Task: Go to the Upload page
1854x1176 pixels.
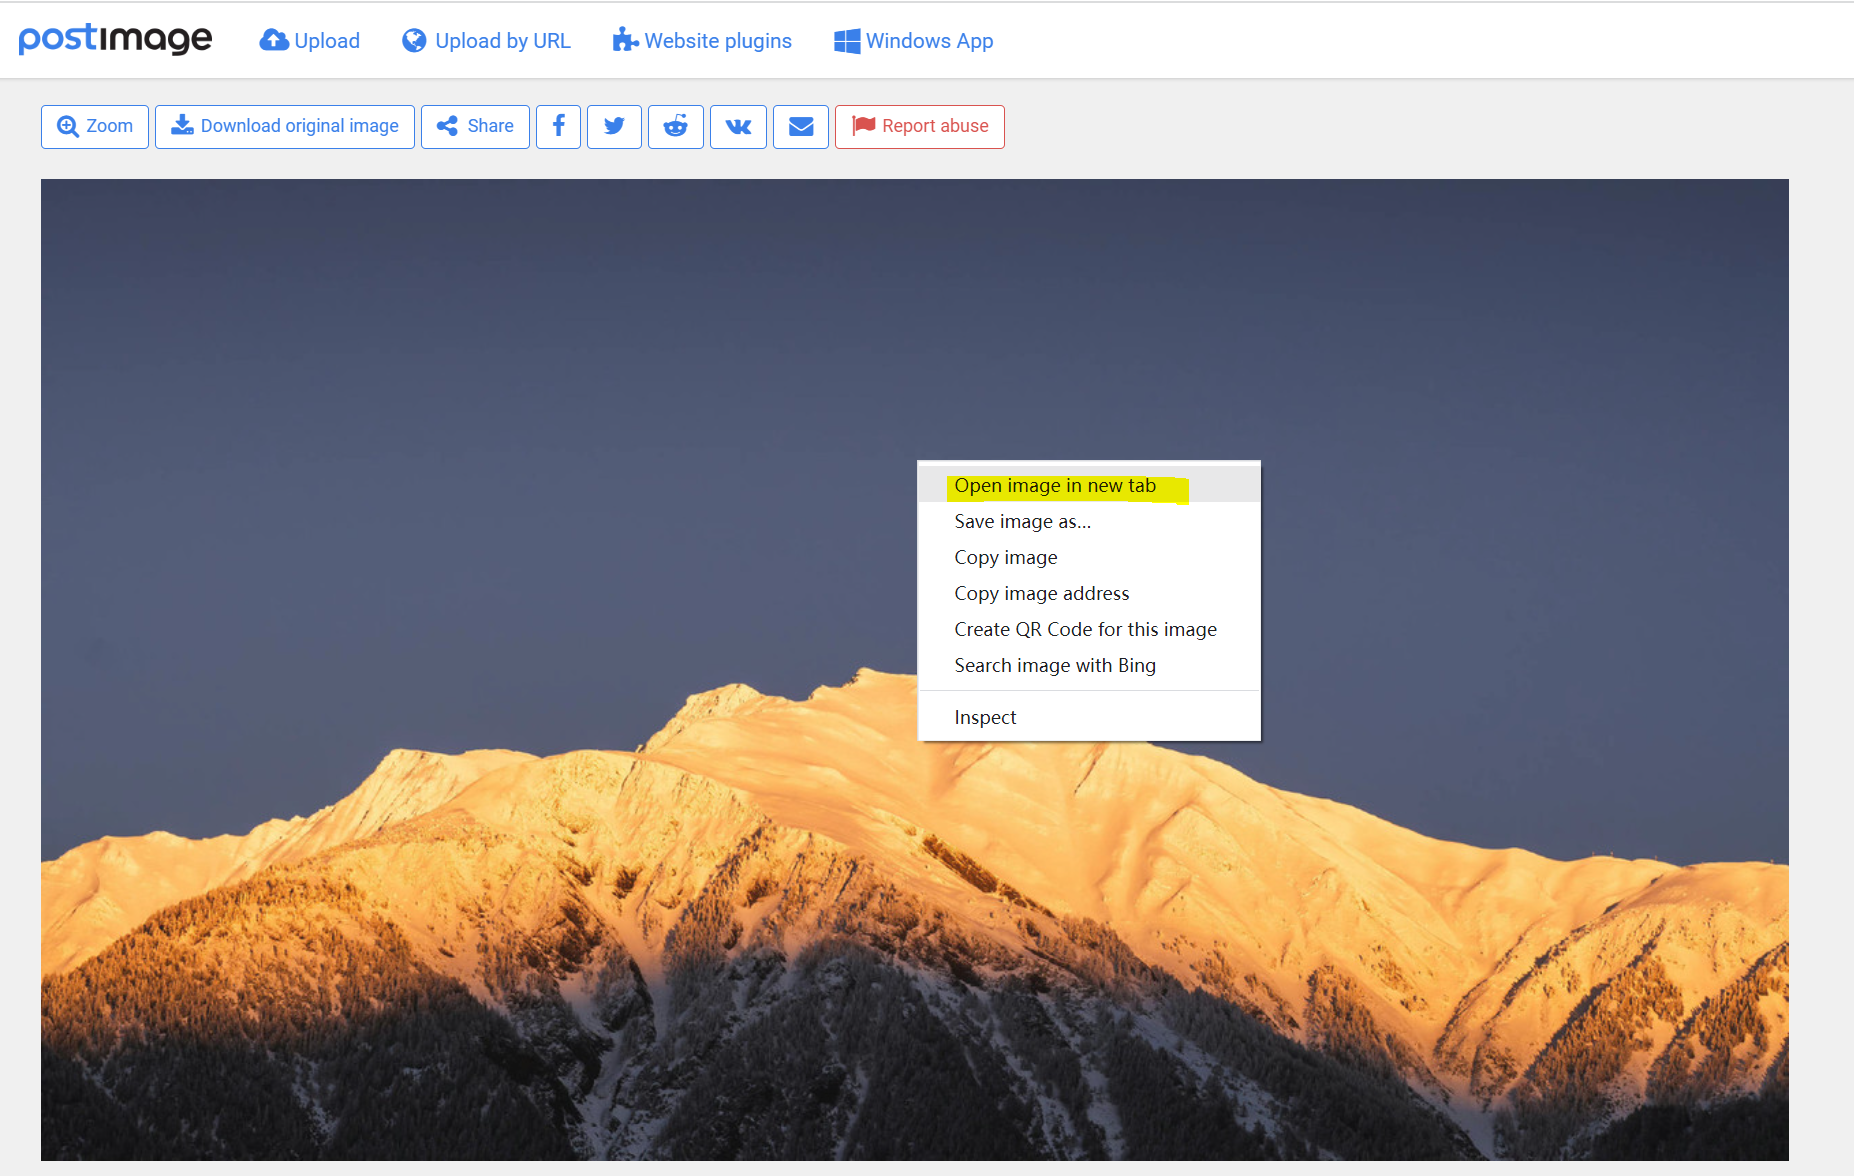Action: point(310,41)
